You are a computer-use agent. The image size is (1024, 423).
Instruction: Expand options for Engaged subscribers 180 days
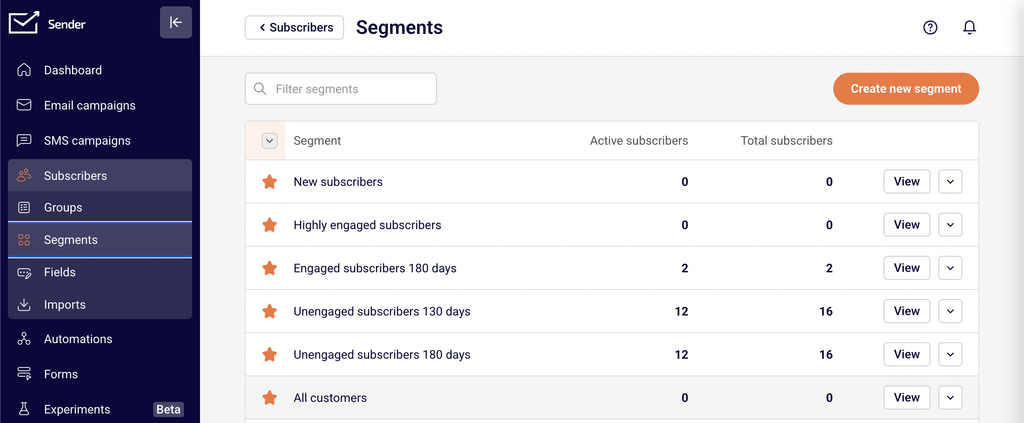point(950,268)
